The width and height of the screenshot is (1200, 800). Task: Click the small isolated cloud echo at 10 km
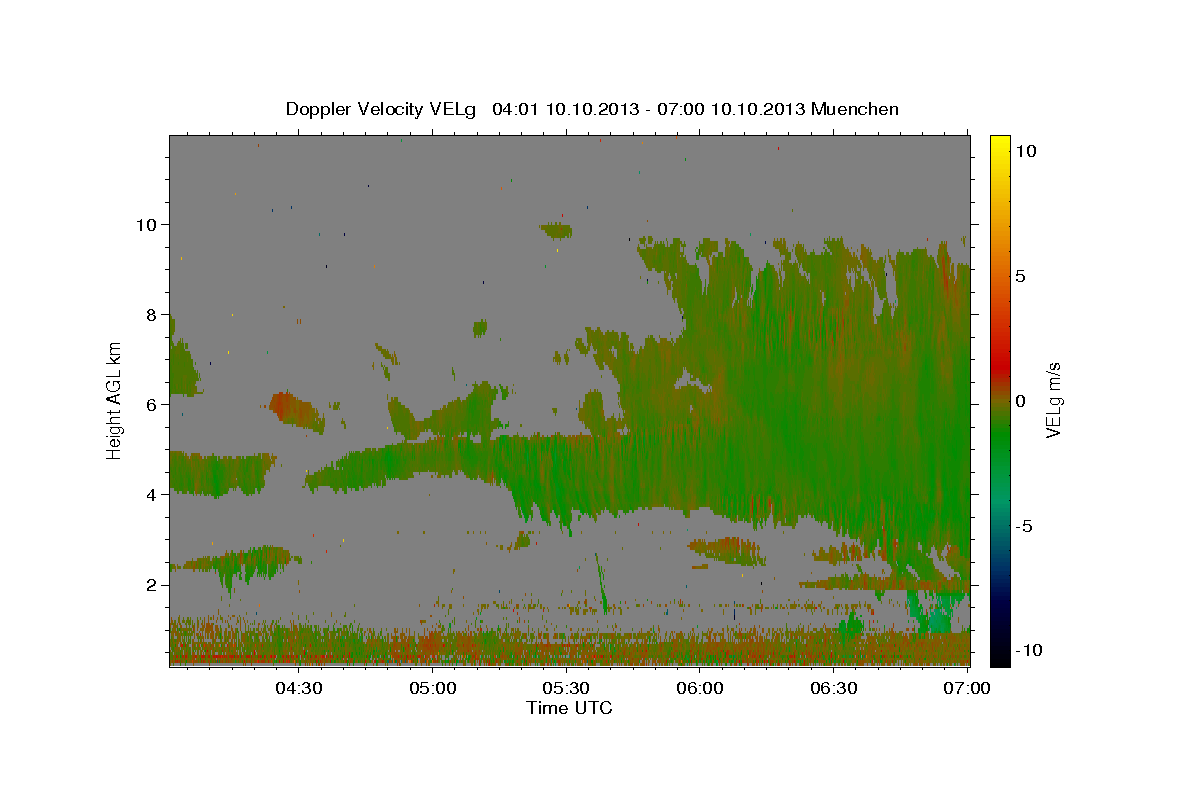tap(555, 230)
